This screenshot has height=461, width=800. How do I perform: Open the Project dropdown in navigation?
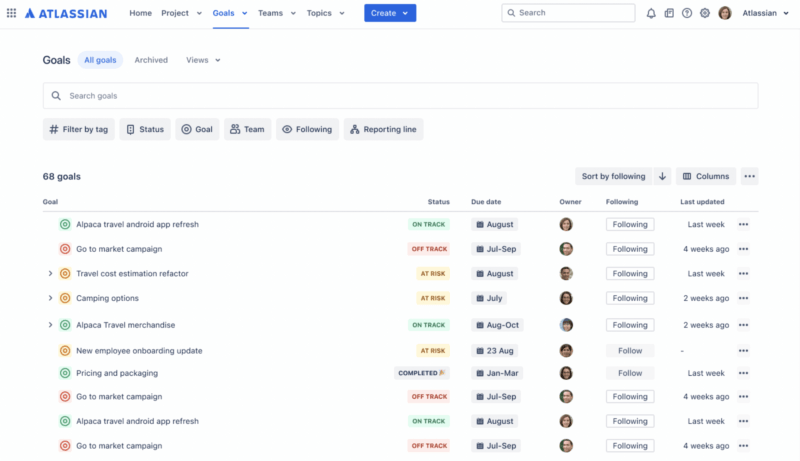coord(182,13)
